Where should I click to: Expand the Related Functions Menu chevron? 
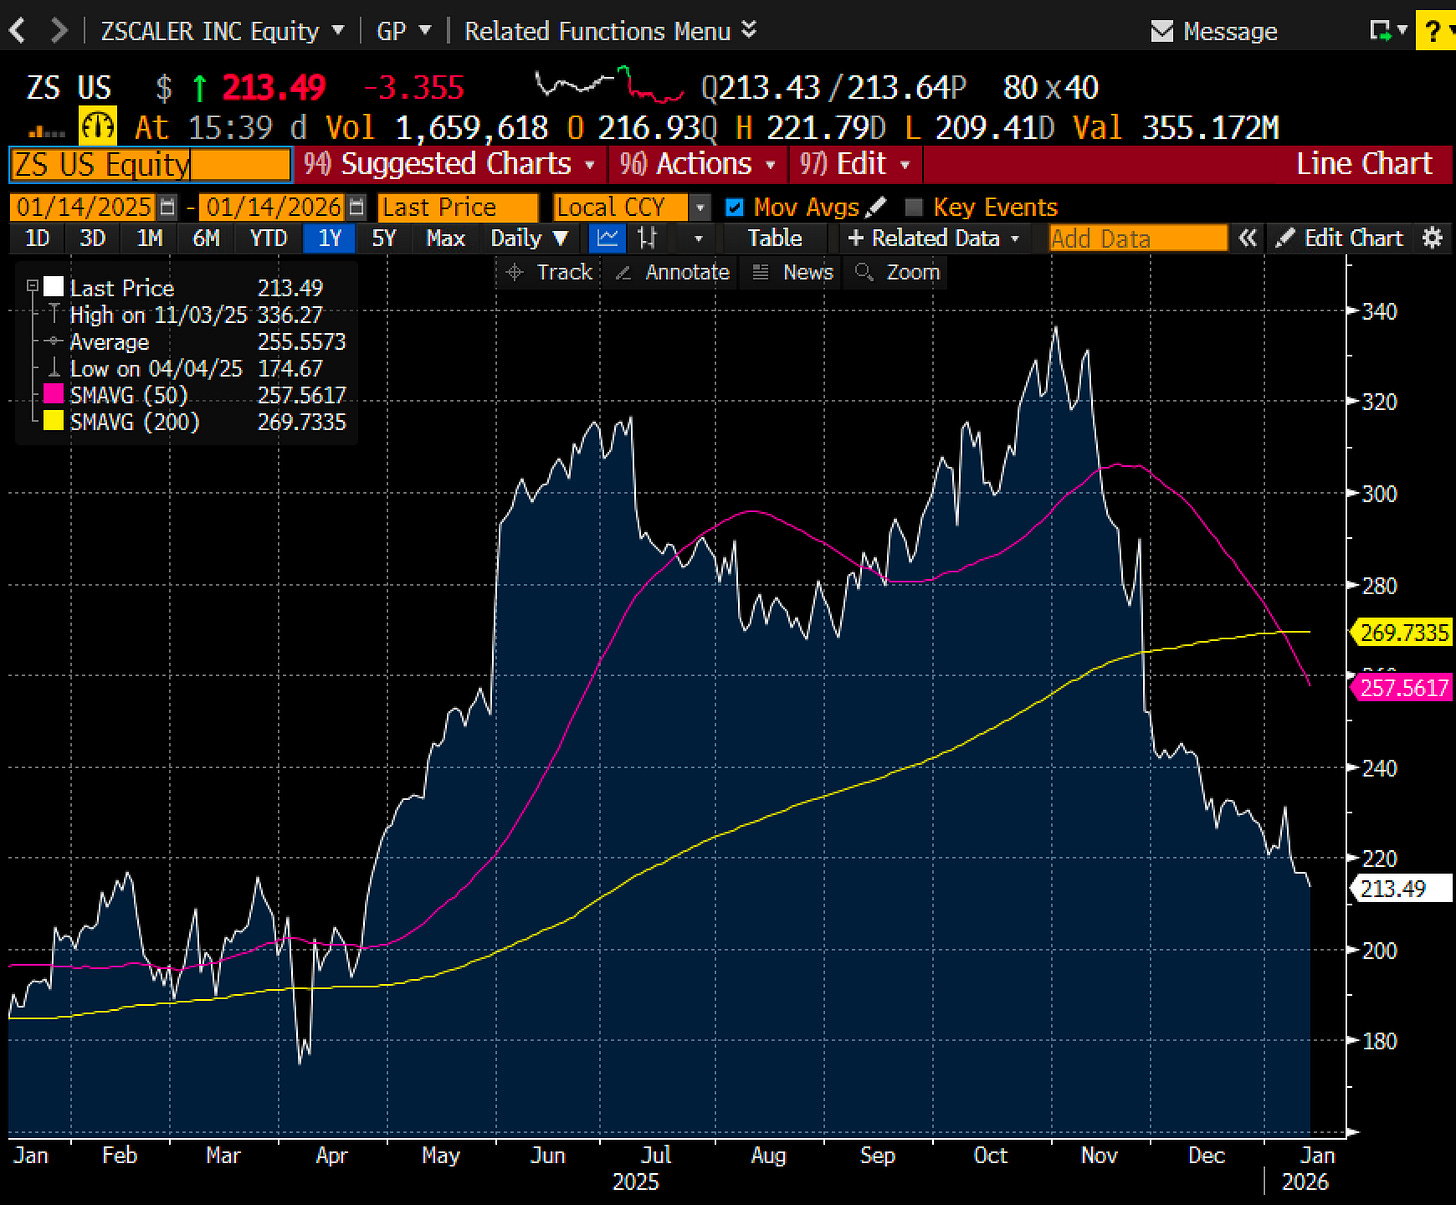click(x=748, y=31)
